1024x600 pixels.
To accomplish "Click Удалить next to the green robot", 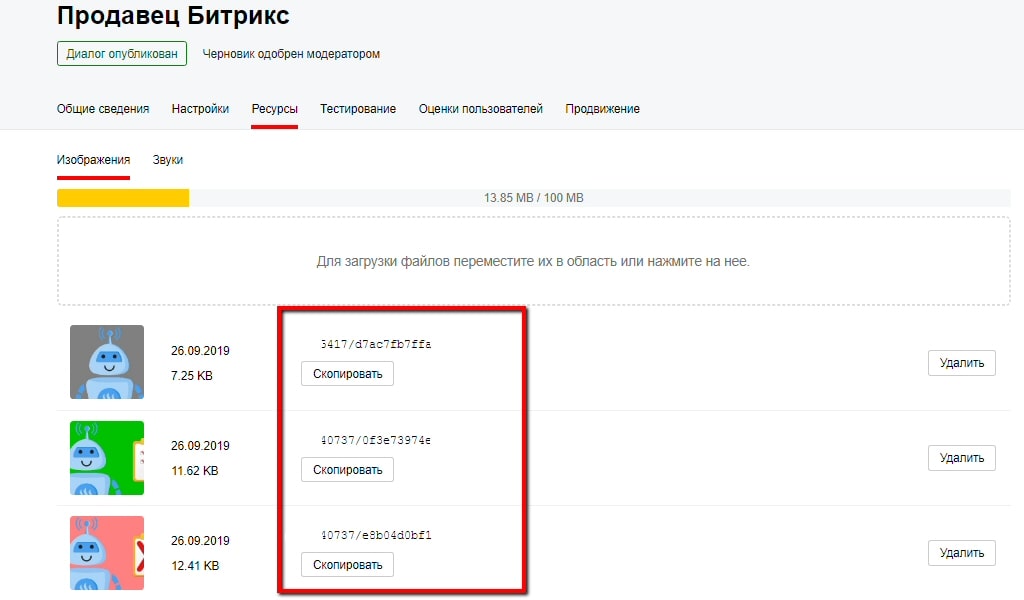I will (x=960, y=457).
